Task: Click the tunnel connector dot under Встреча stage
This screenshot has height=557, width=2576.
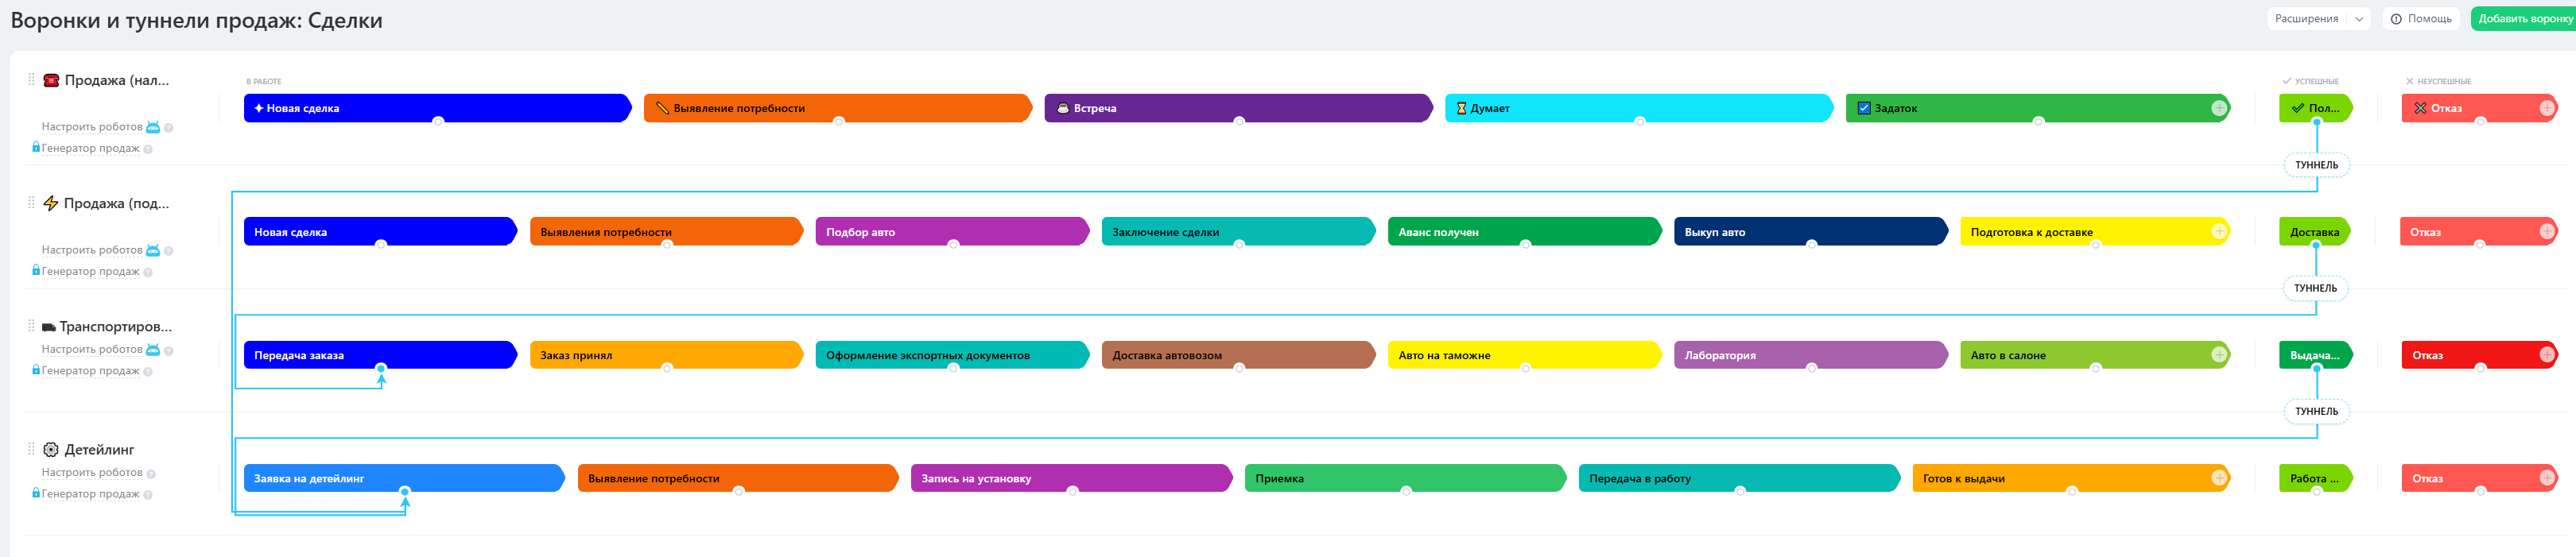Action: 1239,121
